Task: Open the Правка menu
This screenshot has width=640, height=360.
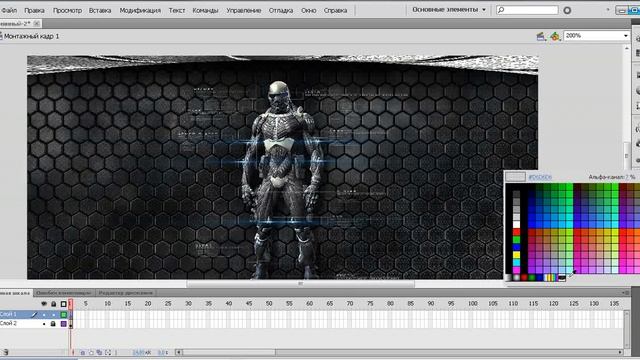Action: tap(34, 10)
